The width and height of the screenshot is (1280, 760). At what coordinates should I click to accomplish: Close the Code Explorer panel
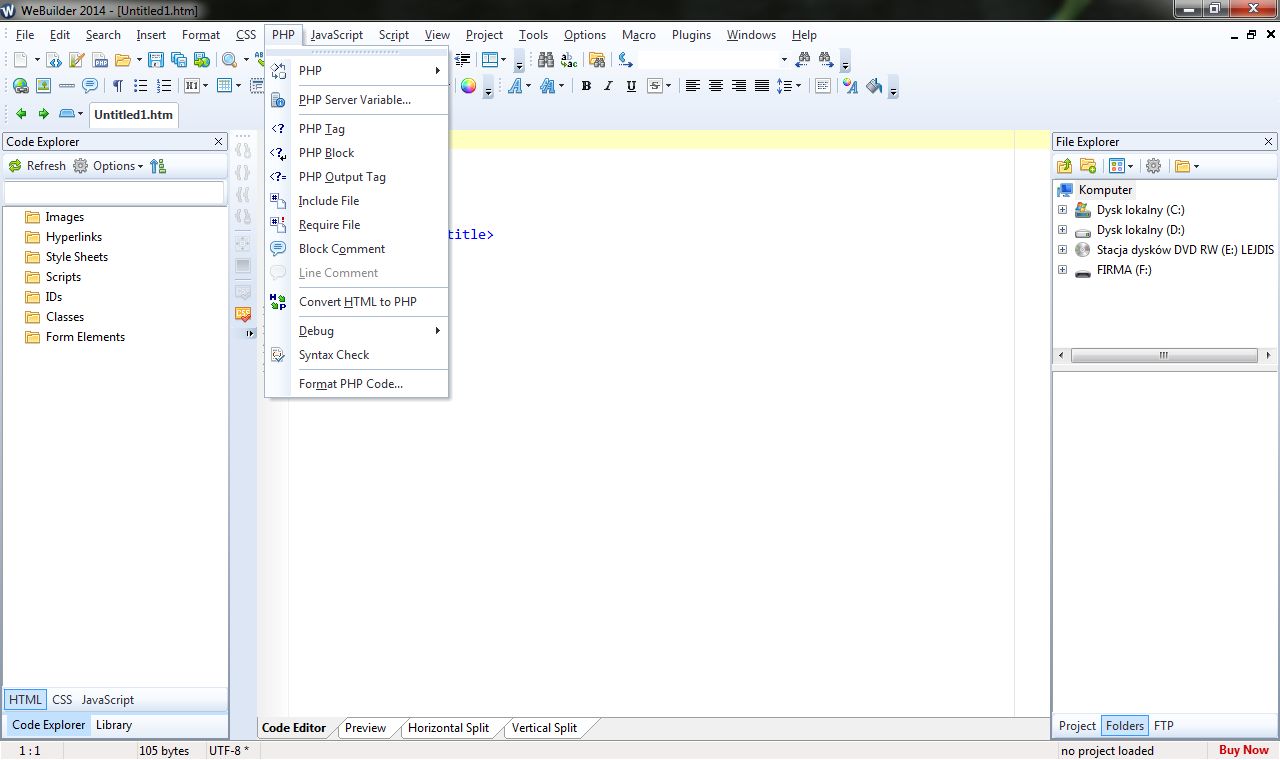tap(219, 142)
